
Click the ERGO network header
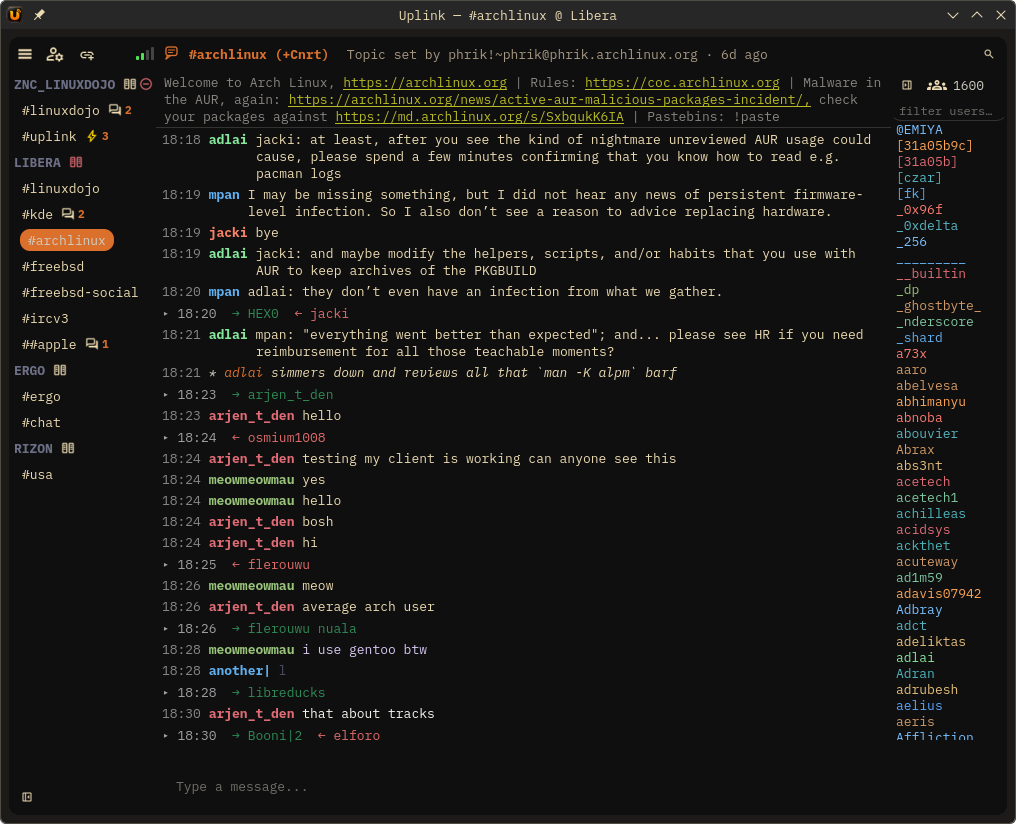[29, 371]
